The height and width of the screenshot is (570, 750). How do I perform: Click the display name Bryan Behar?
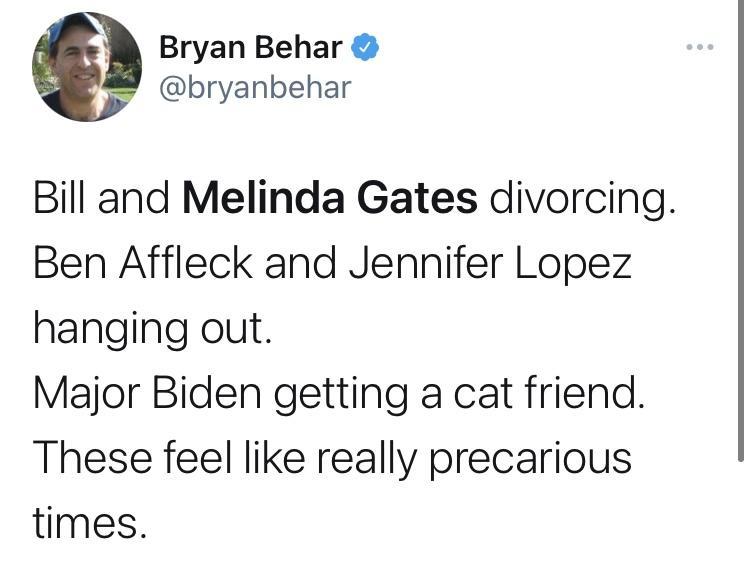click(x=251, y=47)
